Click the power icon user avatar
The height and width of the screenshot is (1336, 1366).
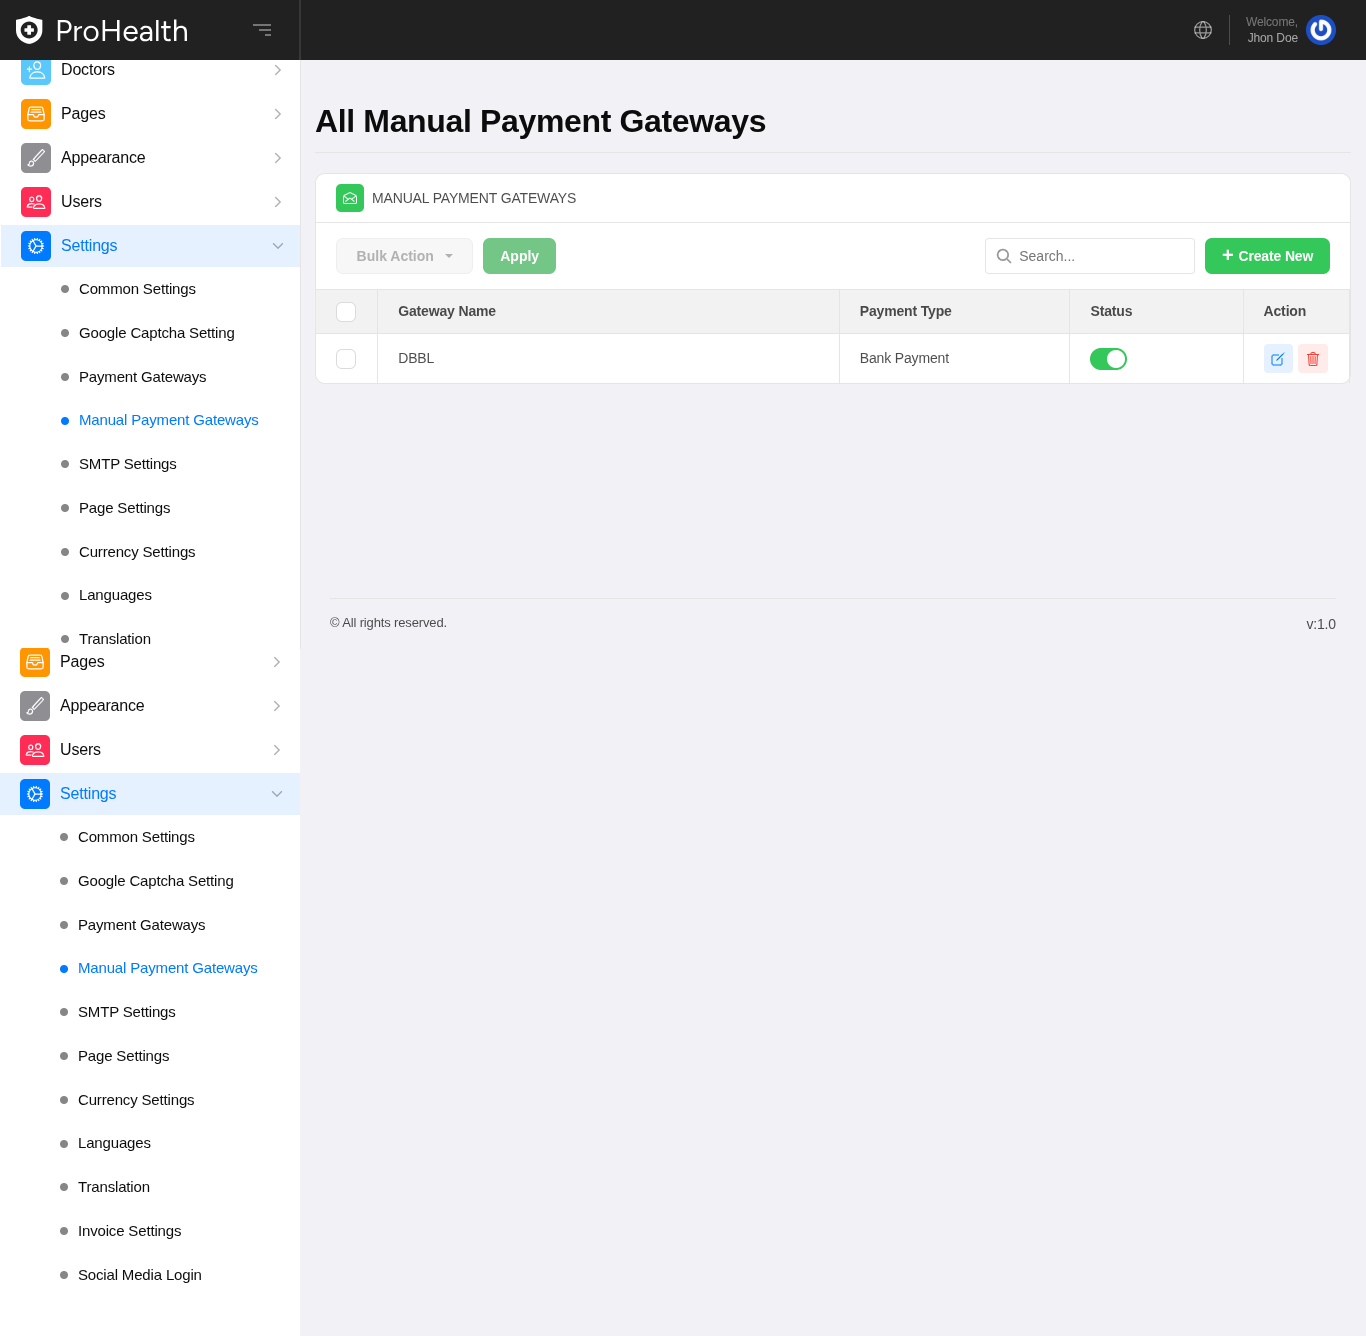click(1320, 30)
